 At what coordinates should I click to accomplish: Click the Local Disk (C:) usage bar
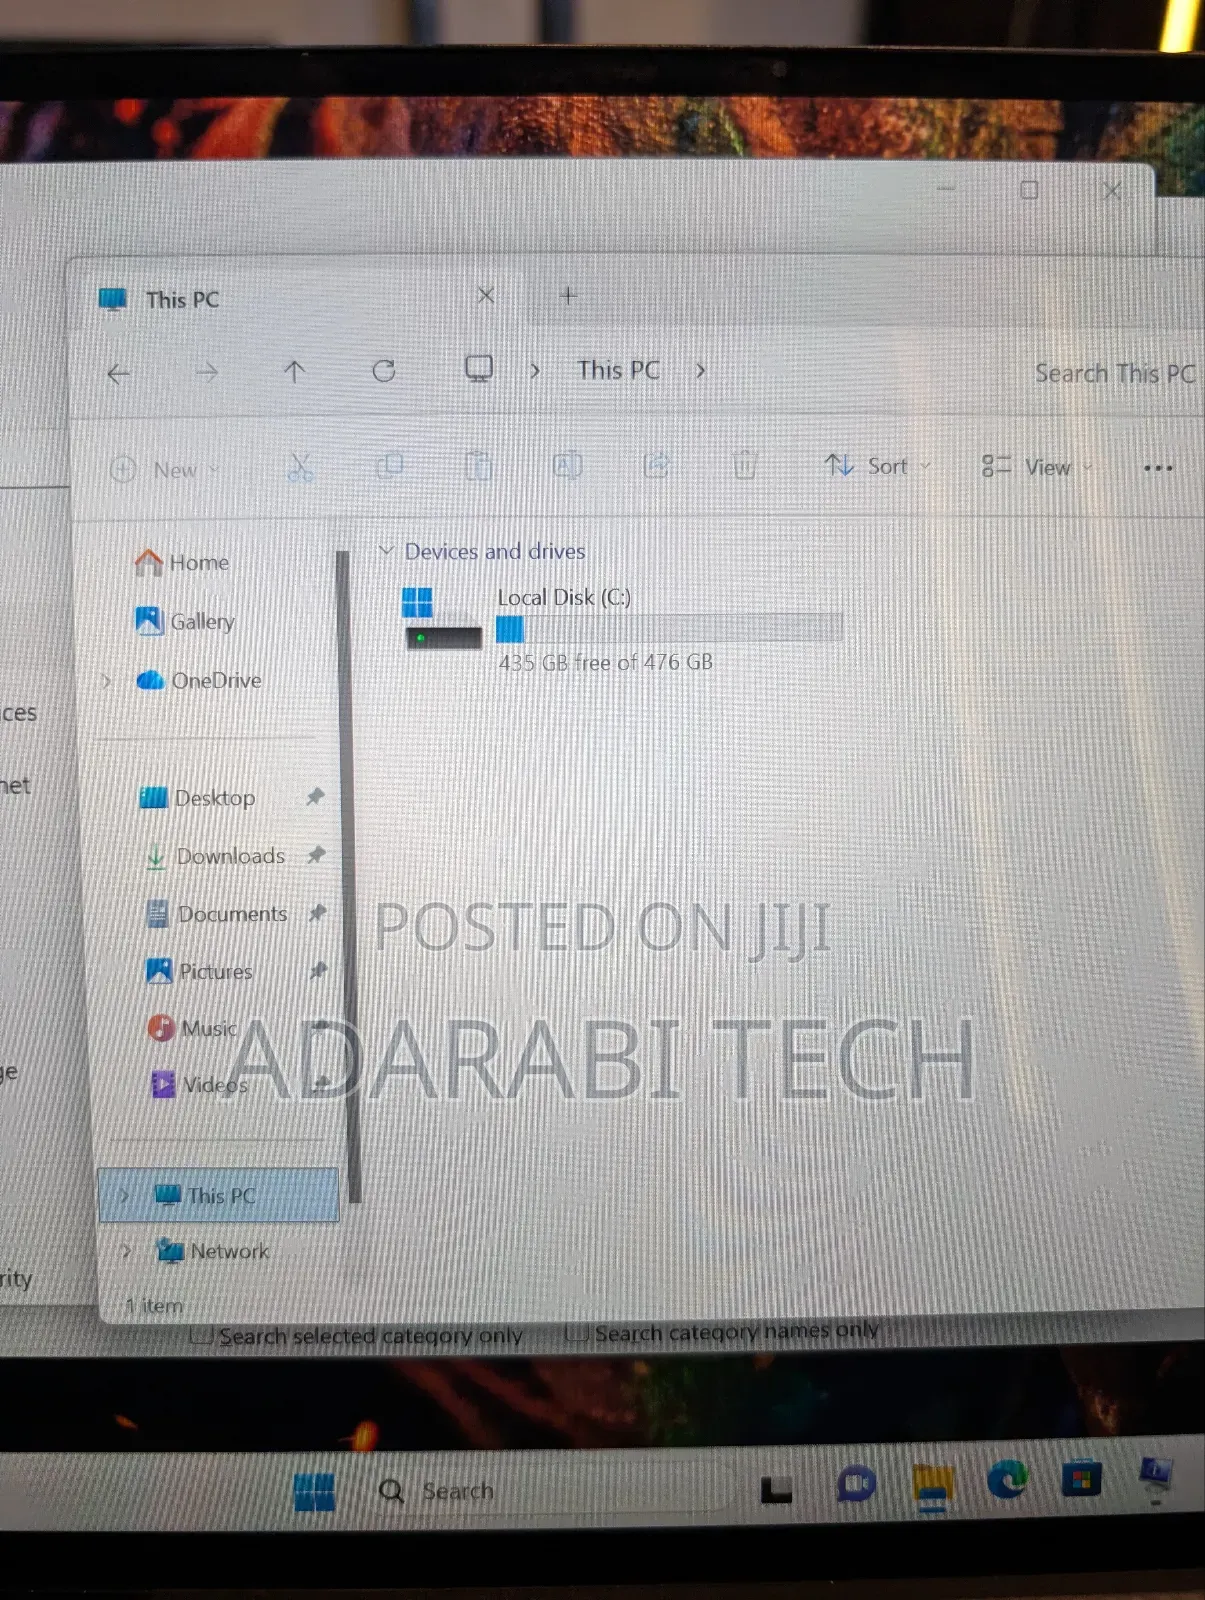coord(669,628)
